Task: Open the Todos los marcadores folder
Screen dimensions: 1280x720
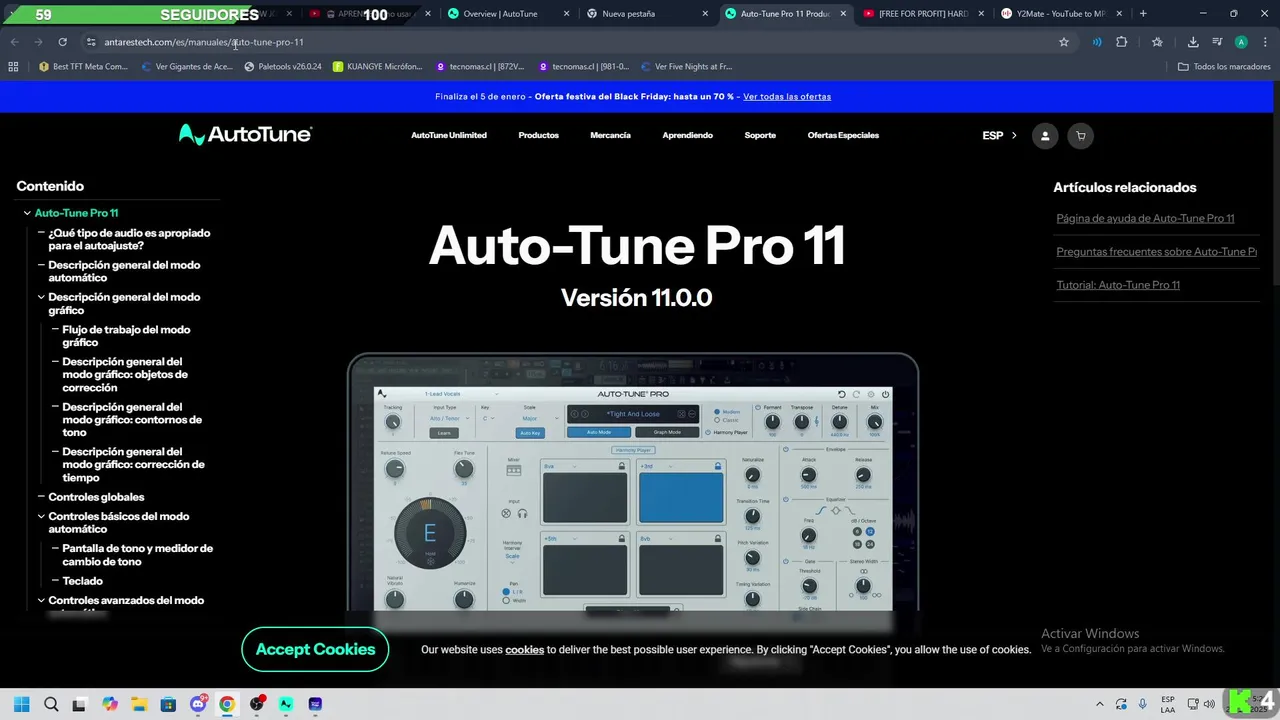Action: click(x=1224, y=67)
